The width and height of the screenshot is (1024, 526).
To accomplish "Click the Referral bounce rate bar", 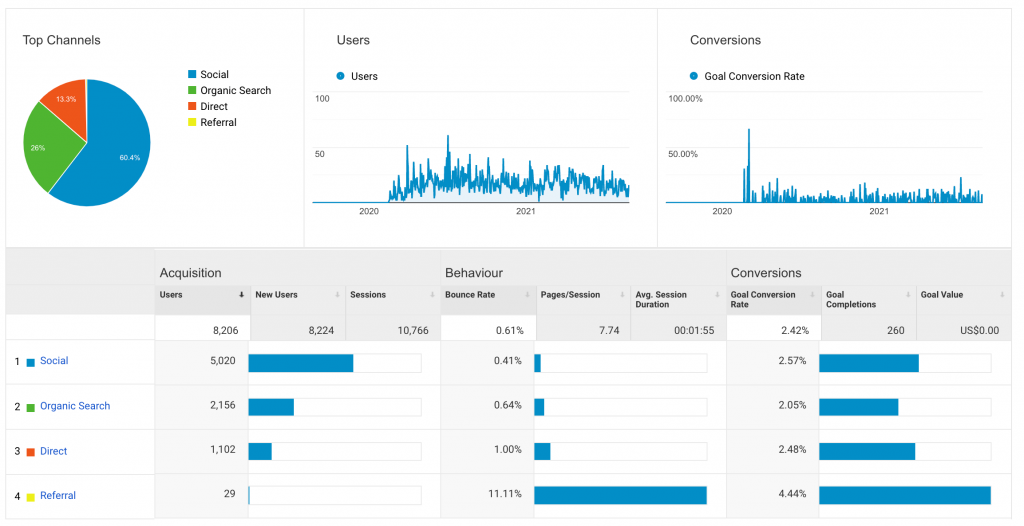I will [x=620, y=496].
